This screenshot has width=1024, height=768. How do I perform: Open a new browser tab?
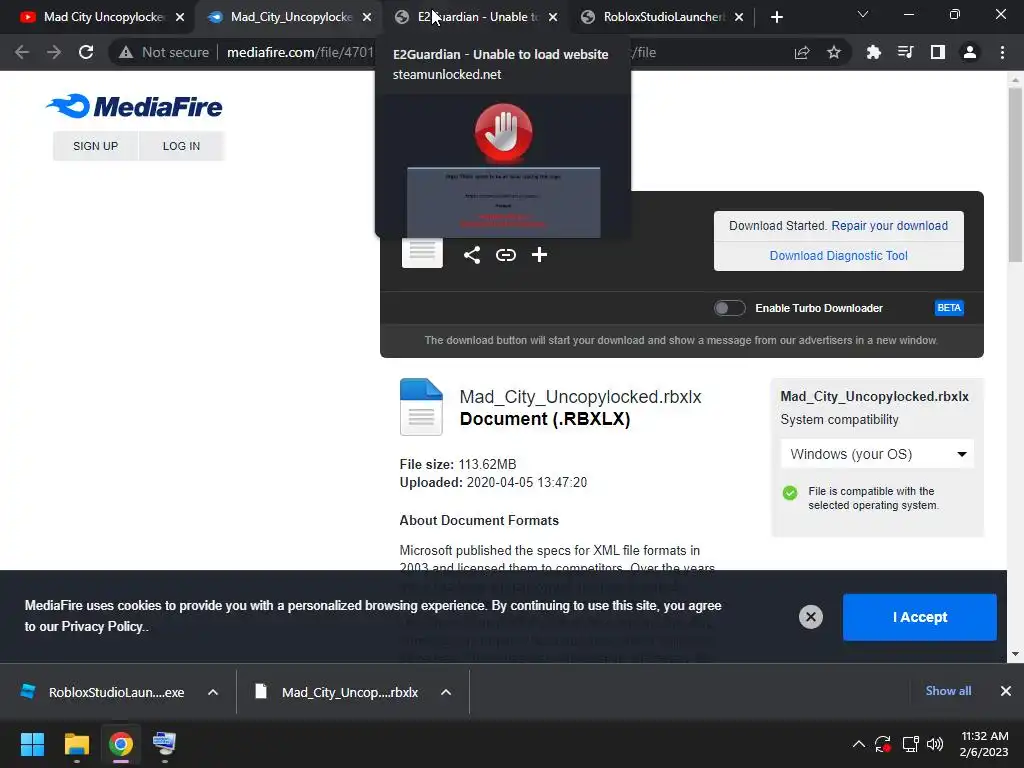tap(776, 17)
